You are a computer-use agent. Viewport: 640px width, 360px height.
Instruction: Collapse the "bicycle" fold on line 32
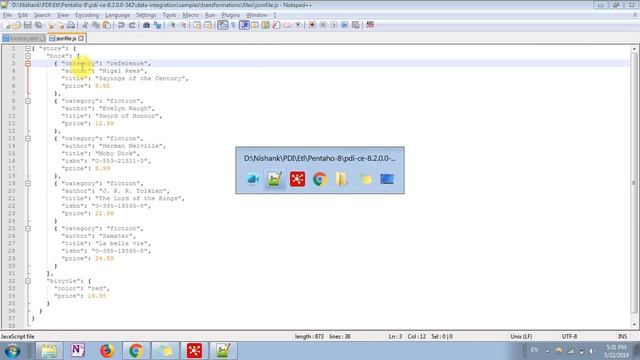pyautogui.click(x=28, y=281)
